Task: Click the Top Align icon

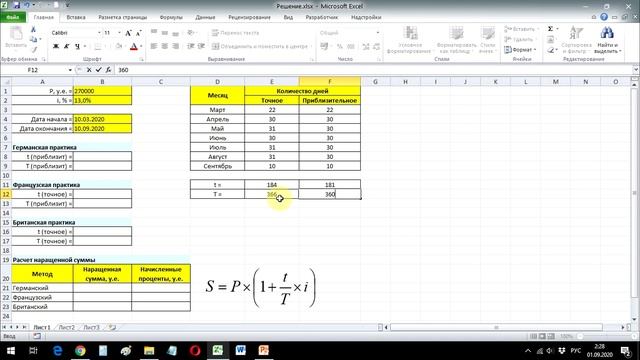Action: 154,32
